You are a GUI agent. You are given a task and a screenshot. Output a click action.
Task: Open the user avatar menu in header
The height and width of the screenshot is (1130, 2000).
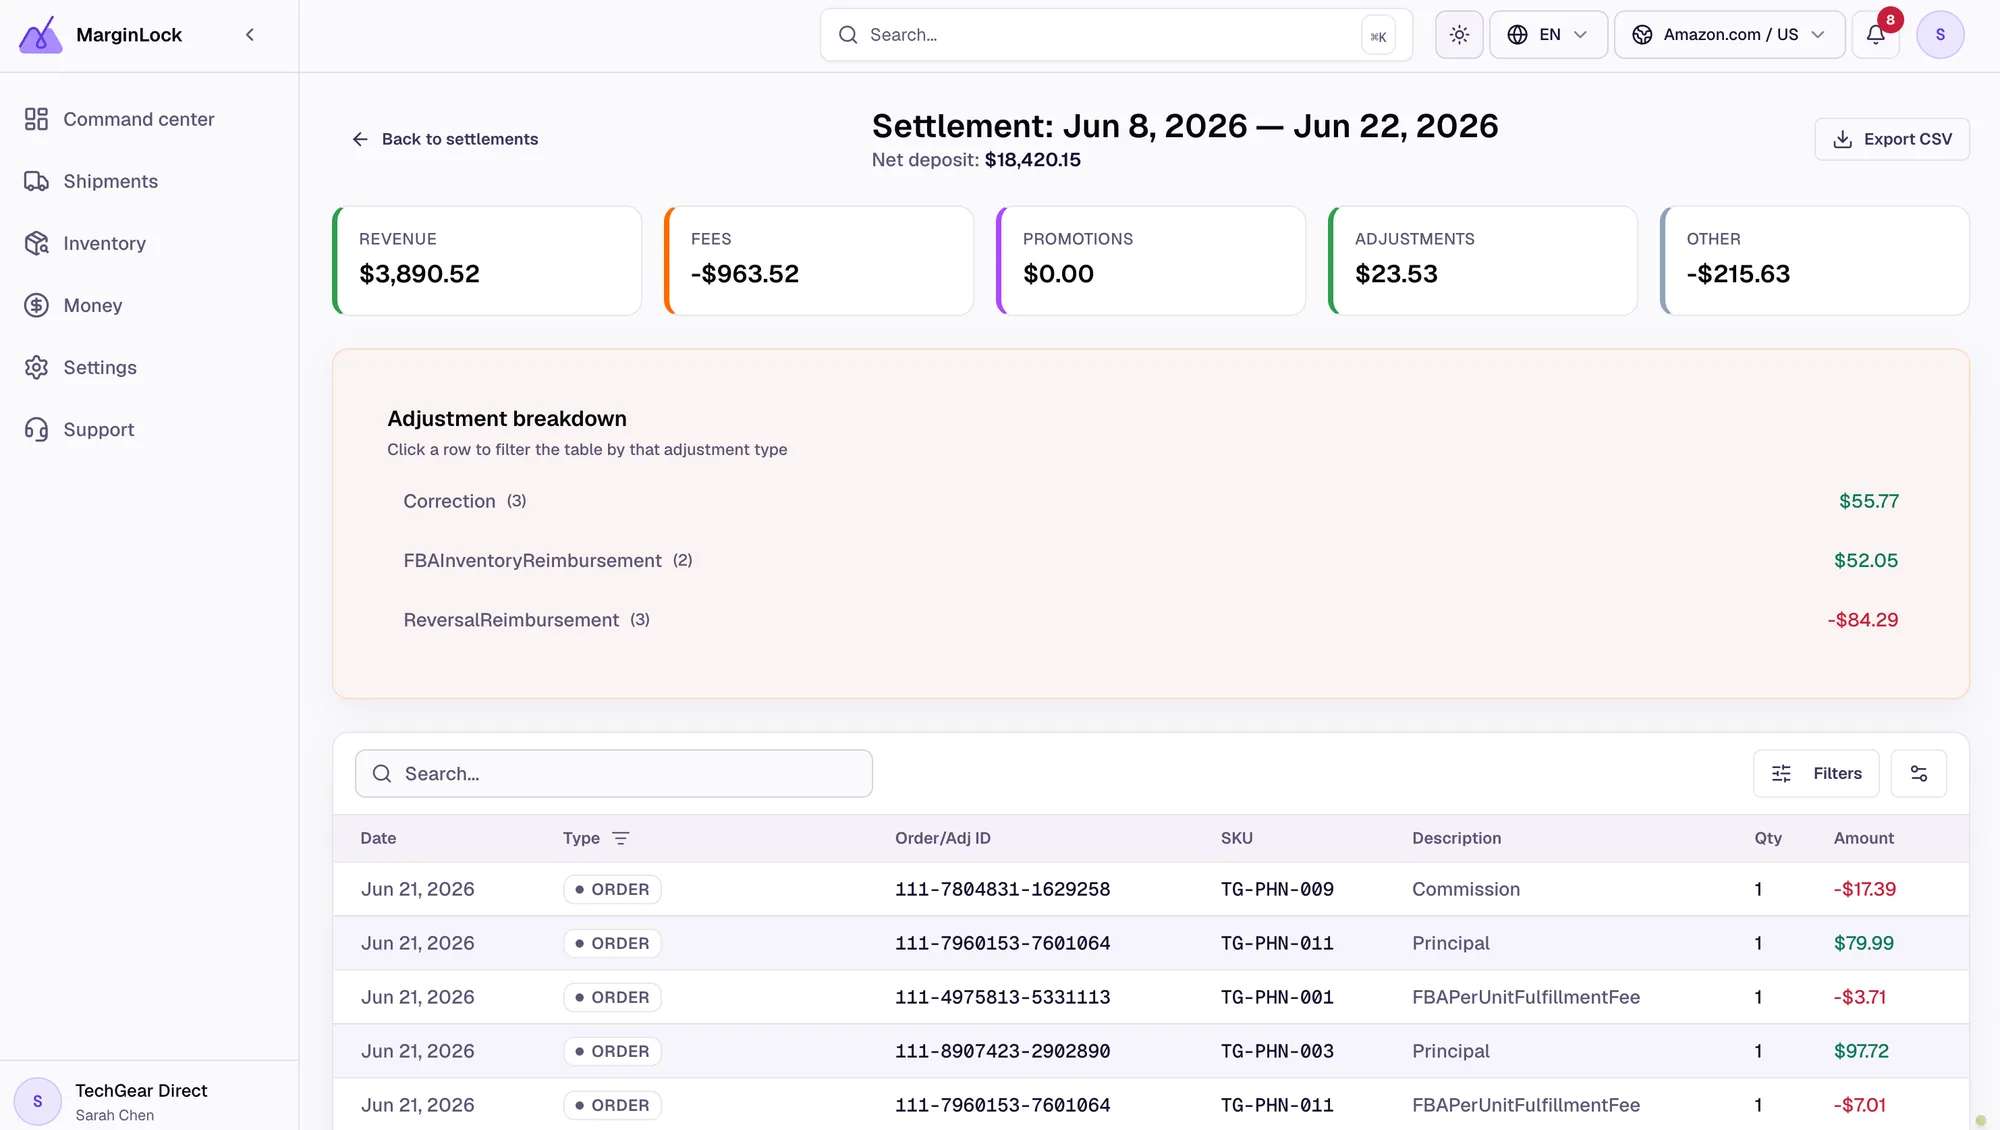[x=1940, y=35]
